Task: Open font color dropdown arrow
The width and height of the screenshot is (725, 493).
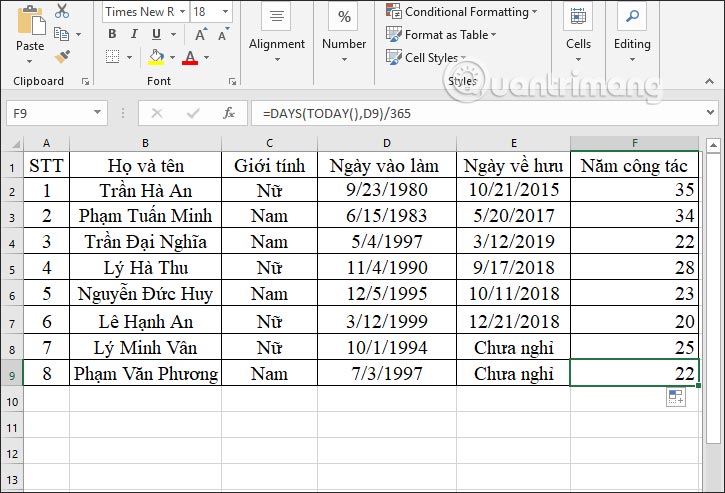Action: point(207,57)
